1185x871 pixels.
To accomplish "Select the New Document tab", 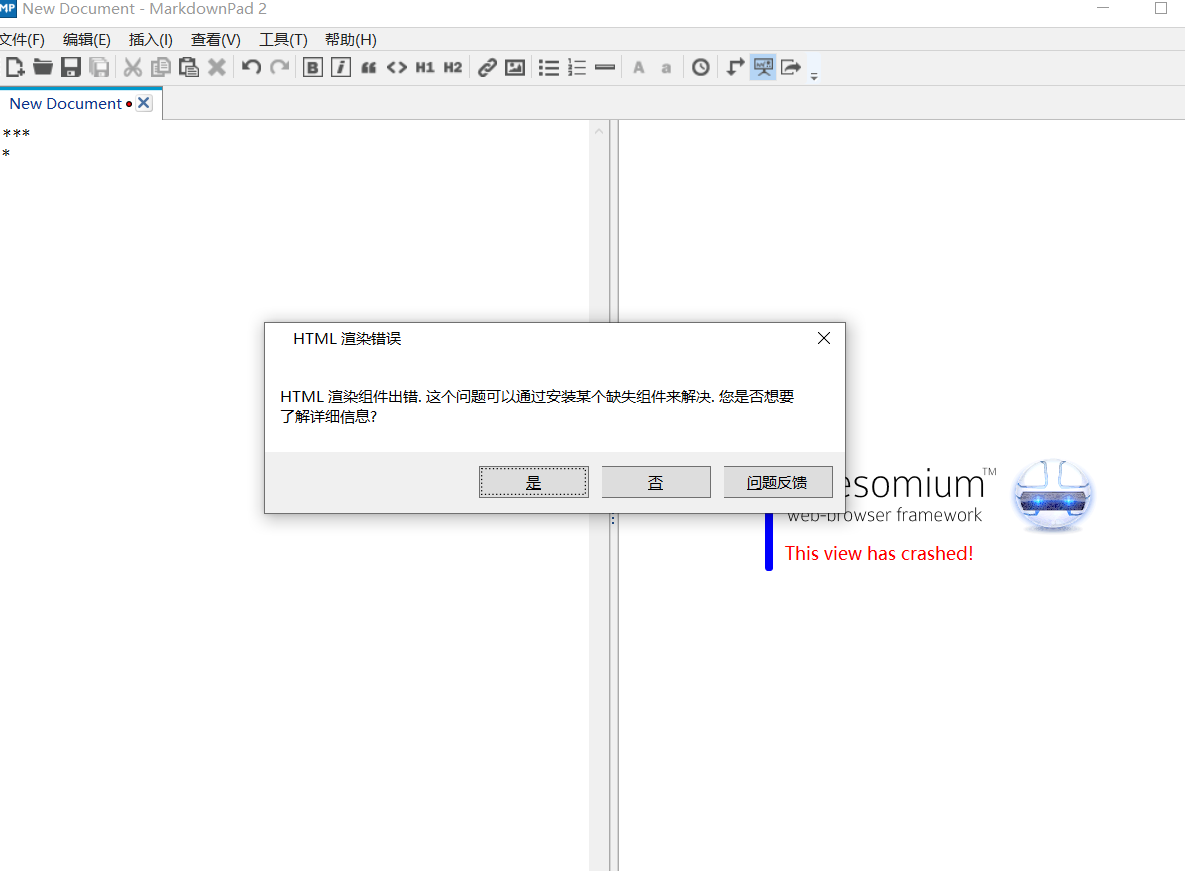I will coord(67,102).
